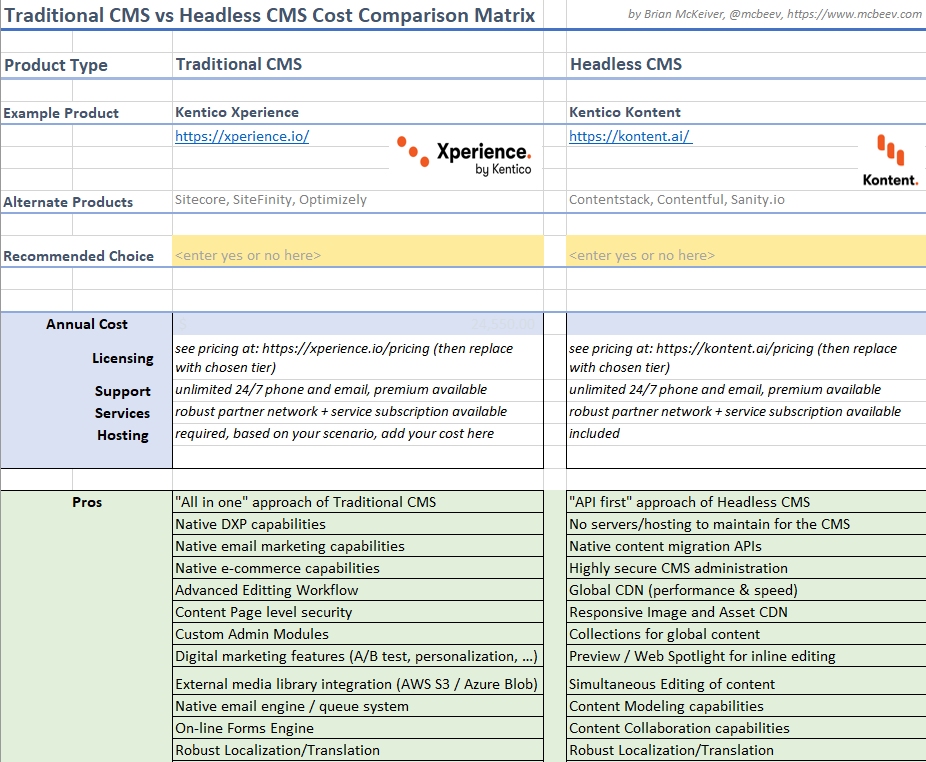
Task: Select 'Native email engine / queue system' cell
Action: tap(358, 706)
